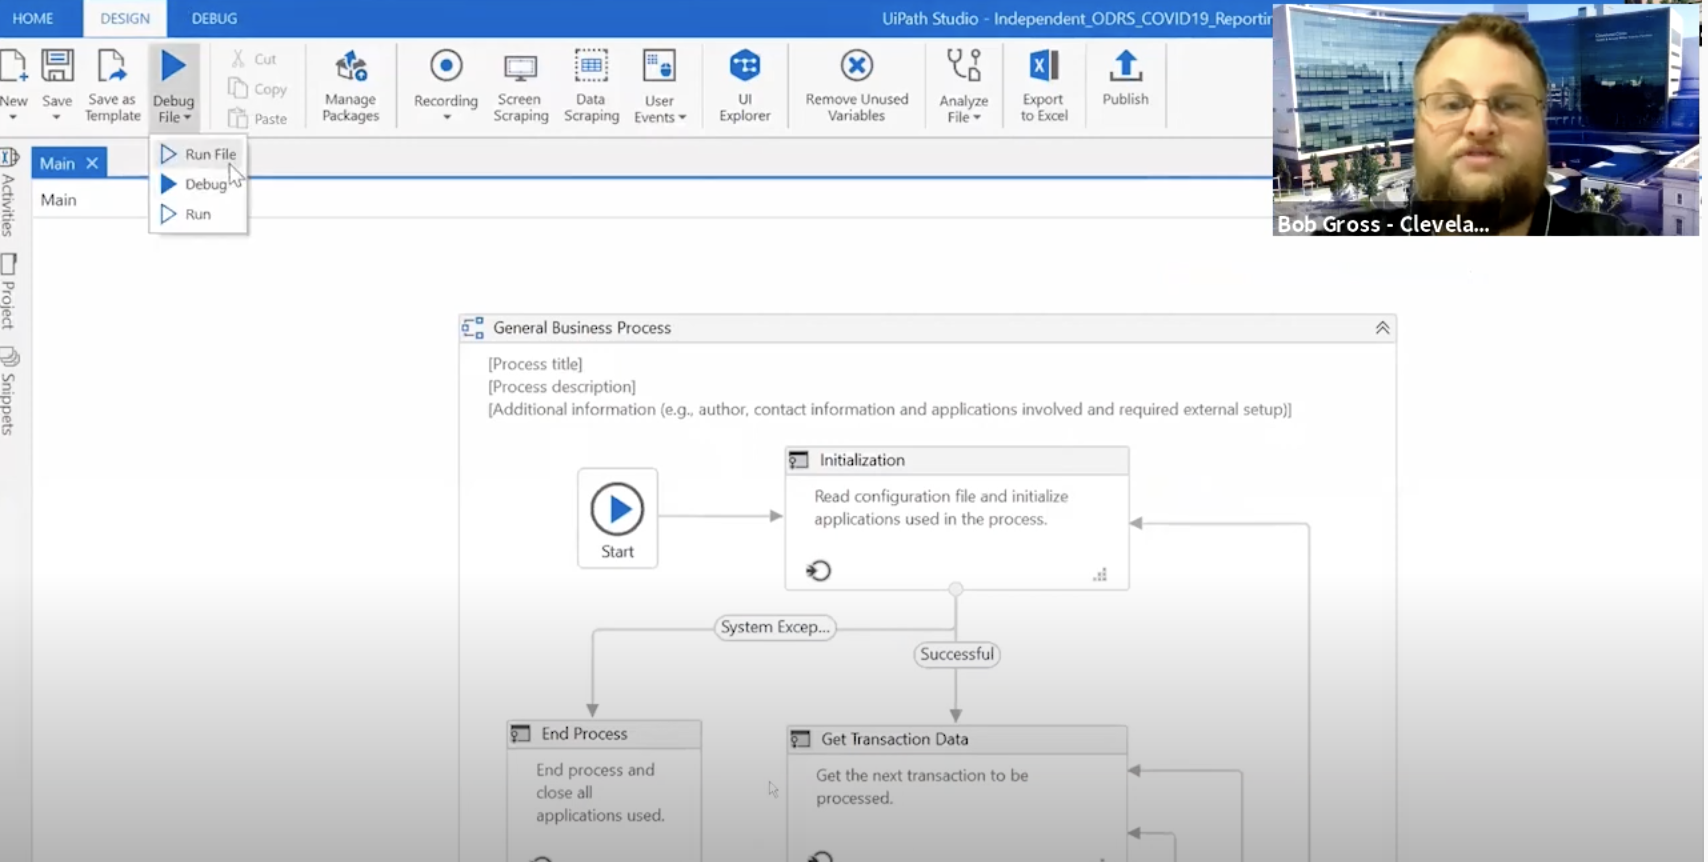Expand Recording dropdown arrow
This screenshot has width=1708, height=862.
[446, 118]
